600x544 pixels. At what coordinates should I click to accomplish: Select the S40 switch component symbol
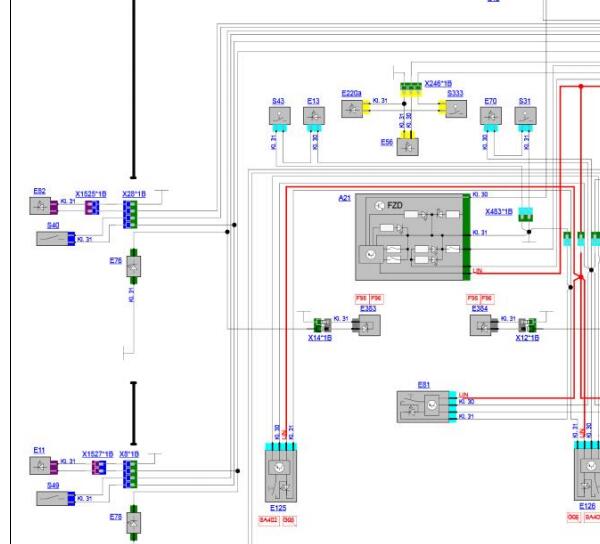pyautogui.click(x=53, y=239)
